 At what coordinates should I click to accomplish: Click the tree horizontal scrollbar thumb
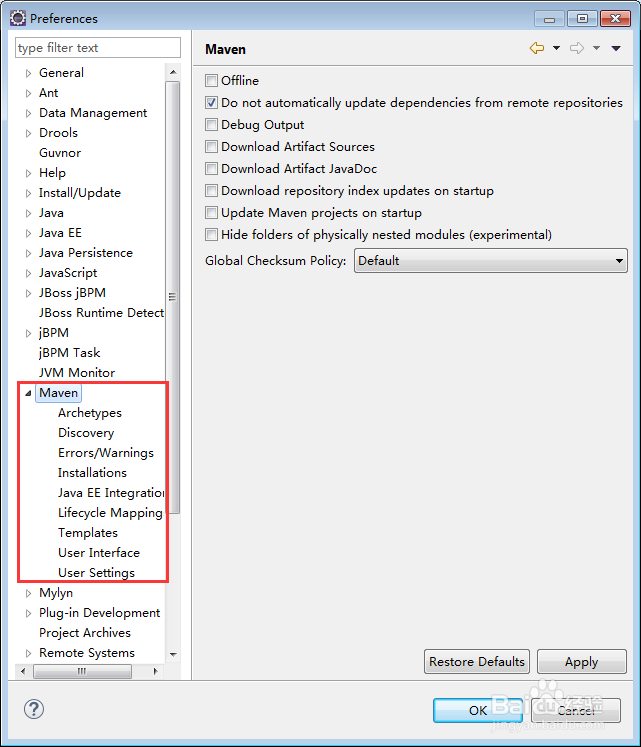tap(82, 671)
